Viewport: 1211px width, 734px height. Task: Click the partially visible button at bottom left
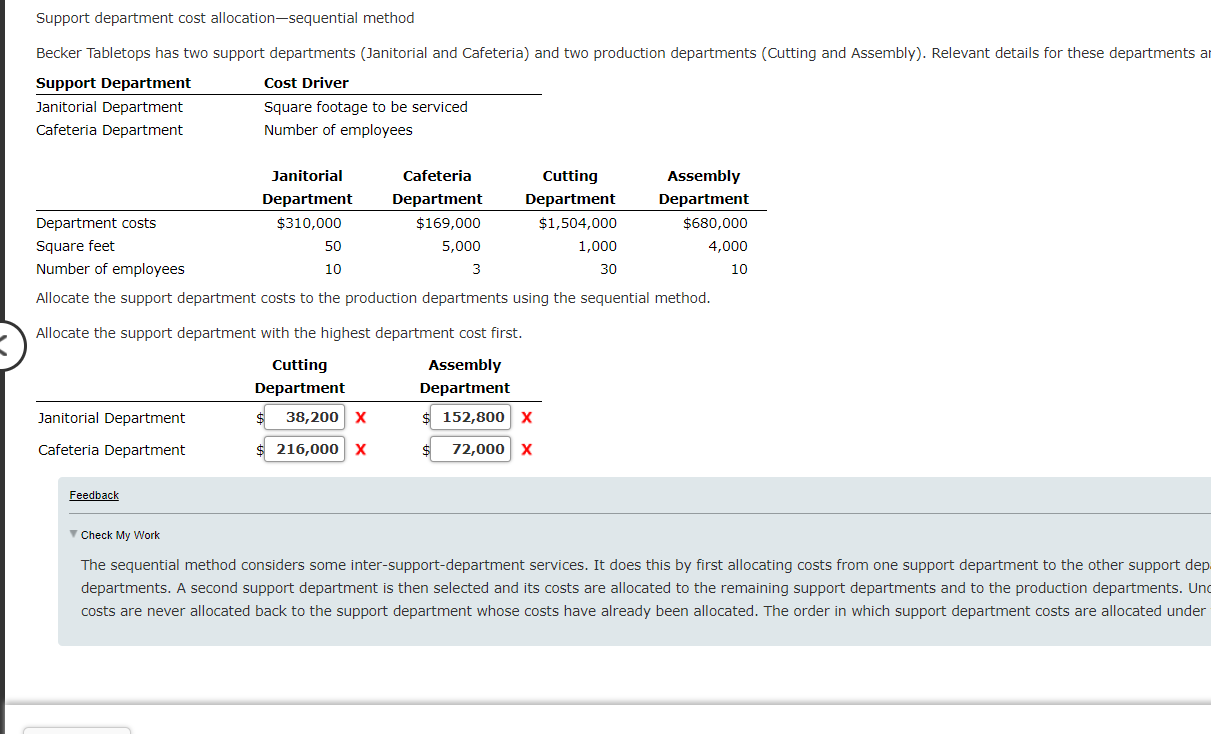coord(76,731)
